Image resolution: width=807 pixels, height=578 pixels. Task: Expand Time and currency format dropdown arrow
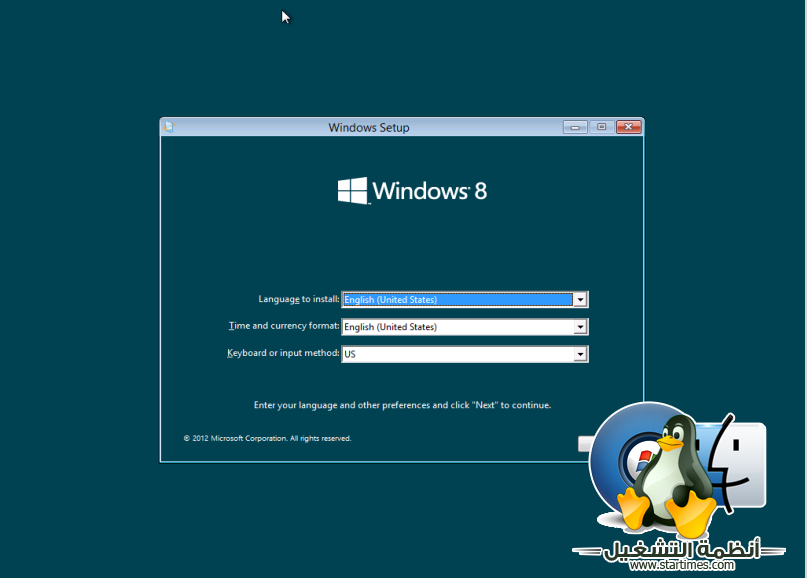coord(580,327)
